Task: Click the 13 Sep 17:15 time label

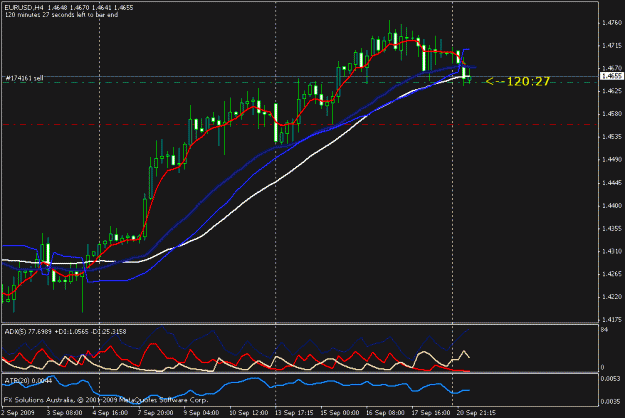Action: tap(295, 413)
